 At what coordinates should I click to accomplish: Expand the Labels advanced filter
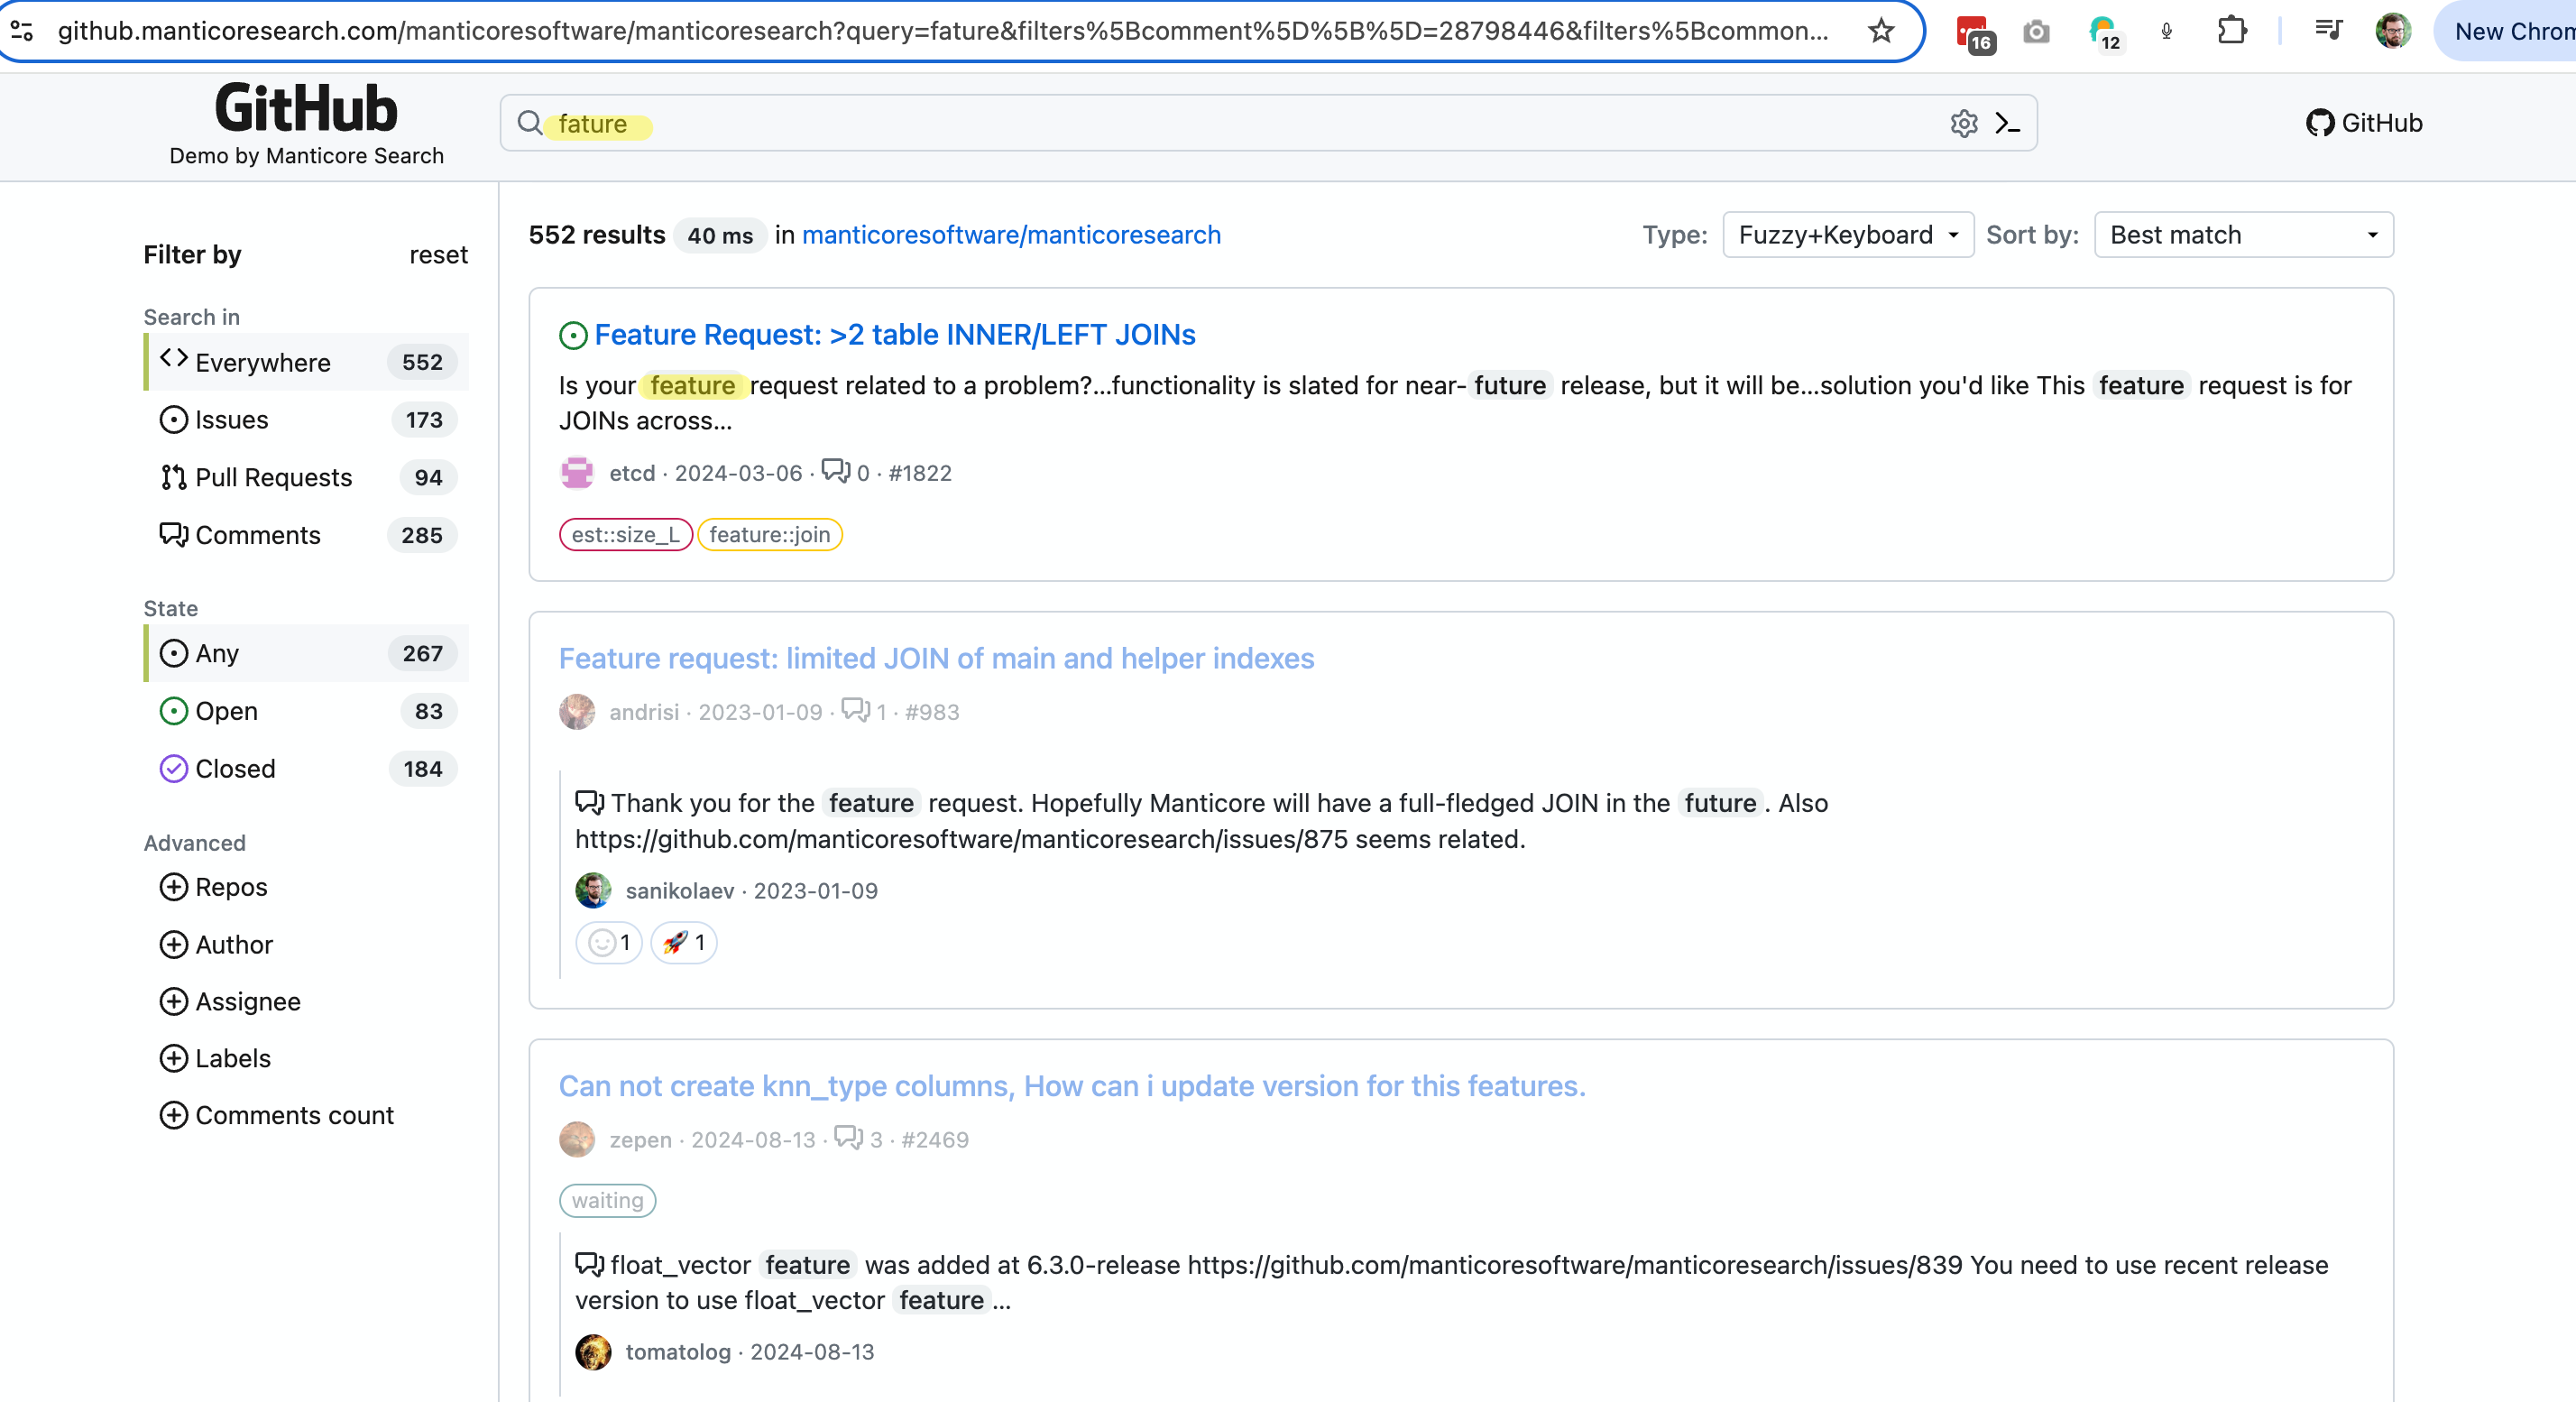pos(233,1058)
